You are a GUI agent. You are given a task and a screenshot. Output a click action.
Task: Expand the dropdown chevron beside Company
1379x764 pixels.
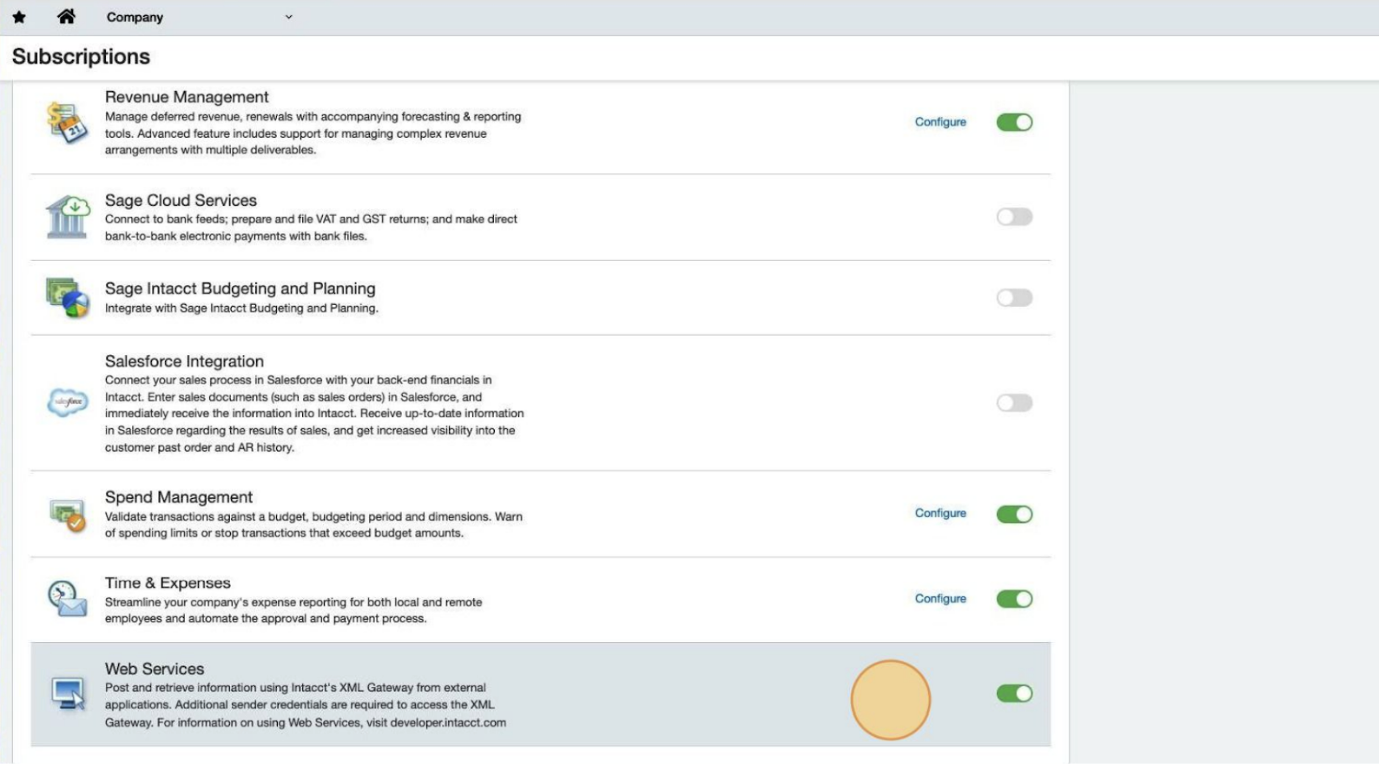(289, 17)
